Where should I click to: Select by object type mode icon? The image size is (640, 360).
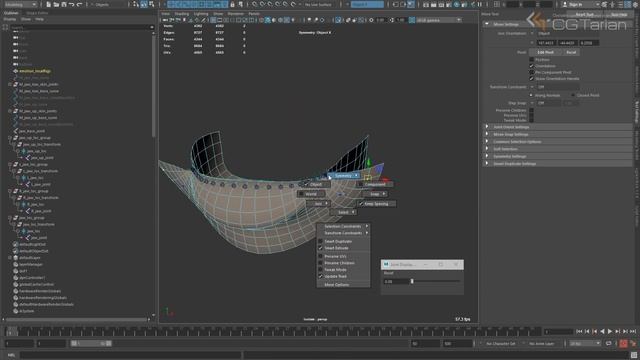pyautogui.click(x=144, y=4)
